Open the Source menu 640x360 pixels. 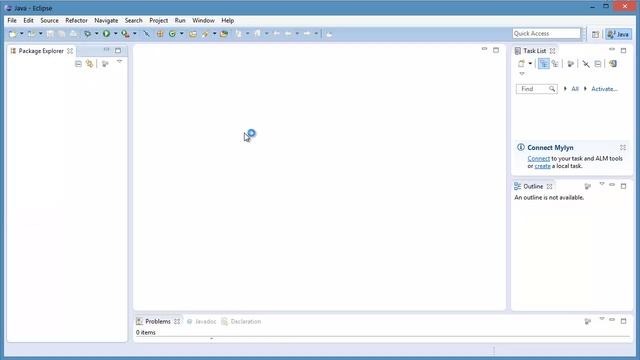(49, 20)
